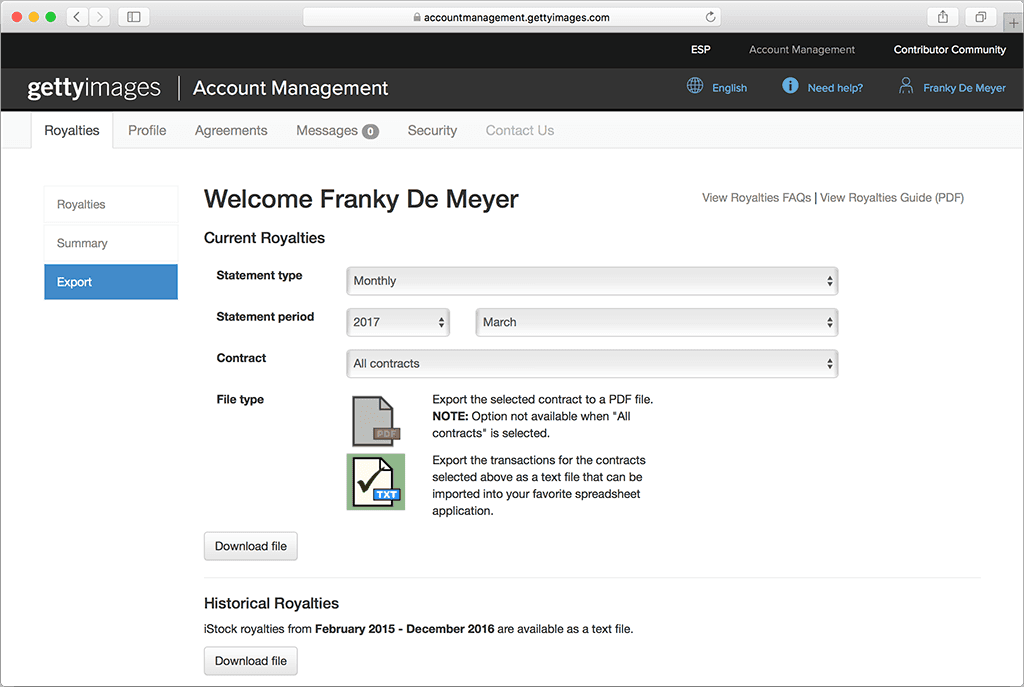Open View Royalties Guide (PDF) link
Image resolution: width=1024 pixels, height=687 pixels.
coord(892,198)
